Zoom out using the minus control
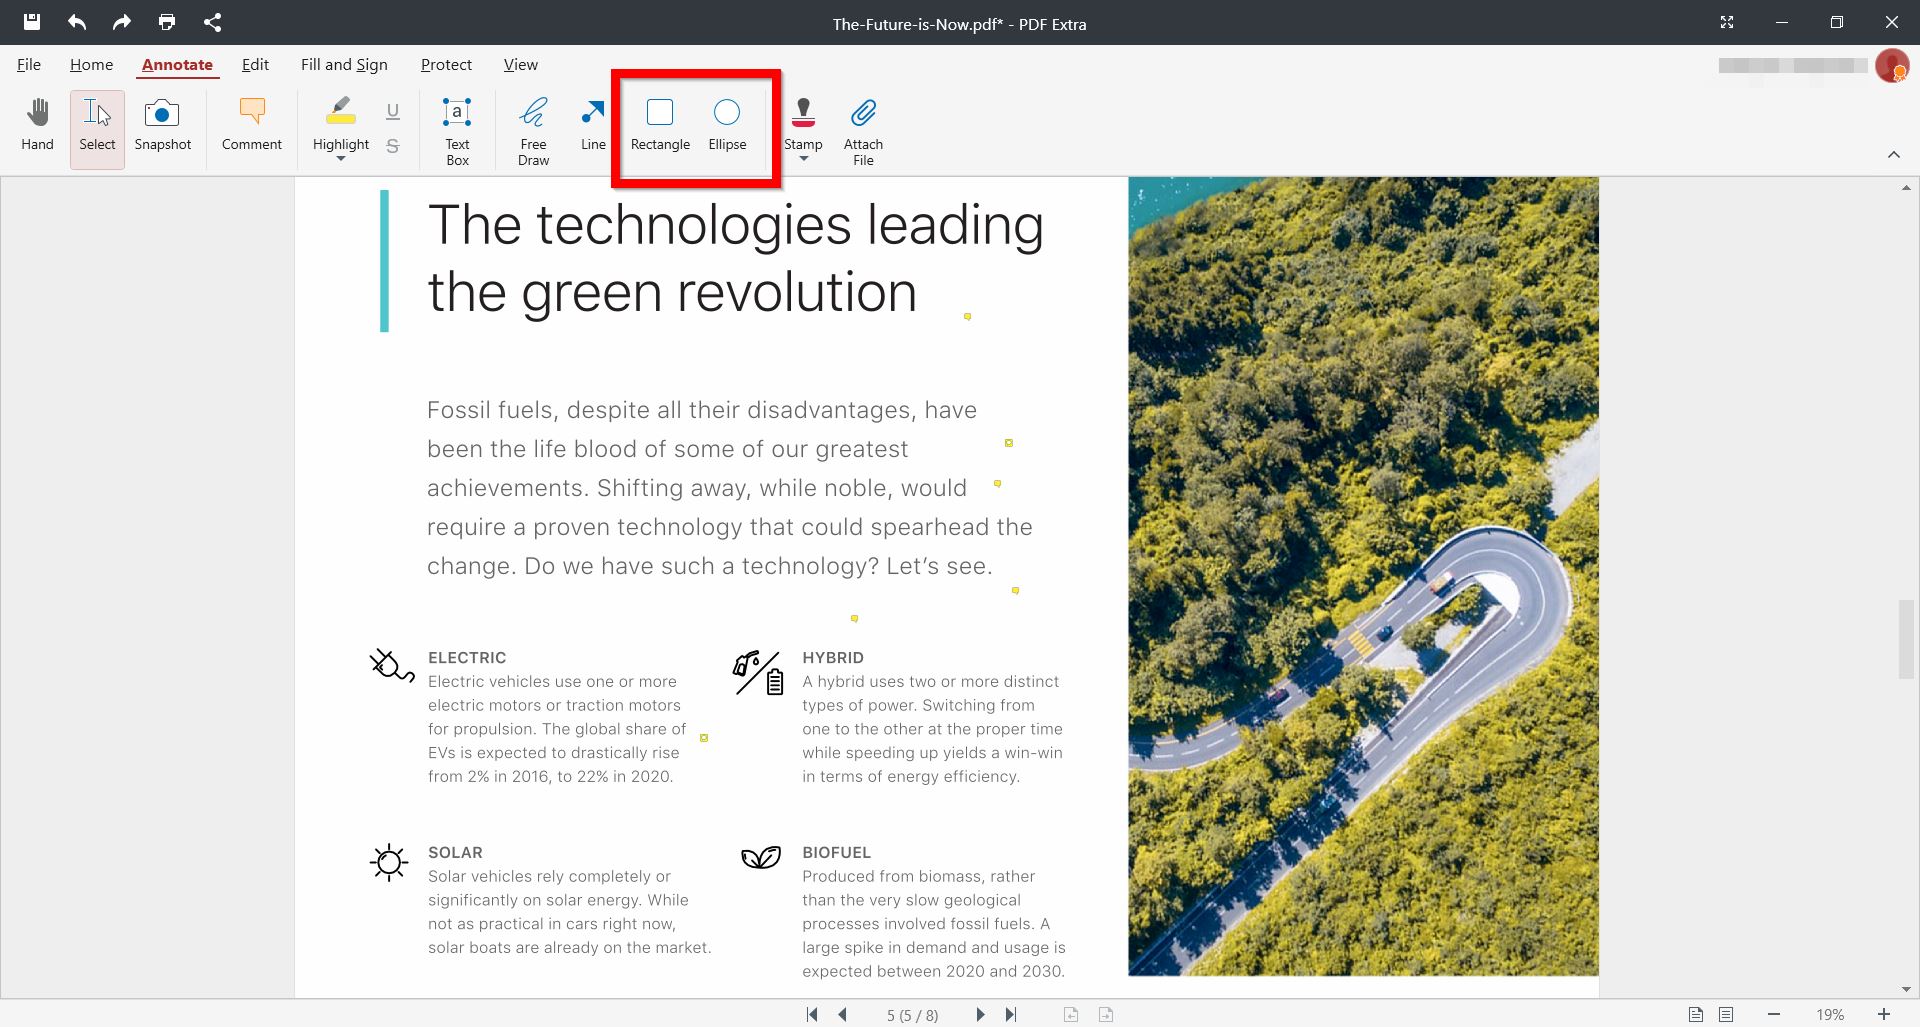This screenshot has width=1920, height=1027. point(1773,1014)
